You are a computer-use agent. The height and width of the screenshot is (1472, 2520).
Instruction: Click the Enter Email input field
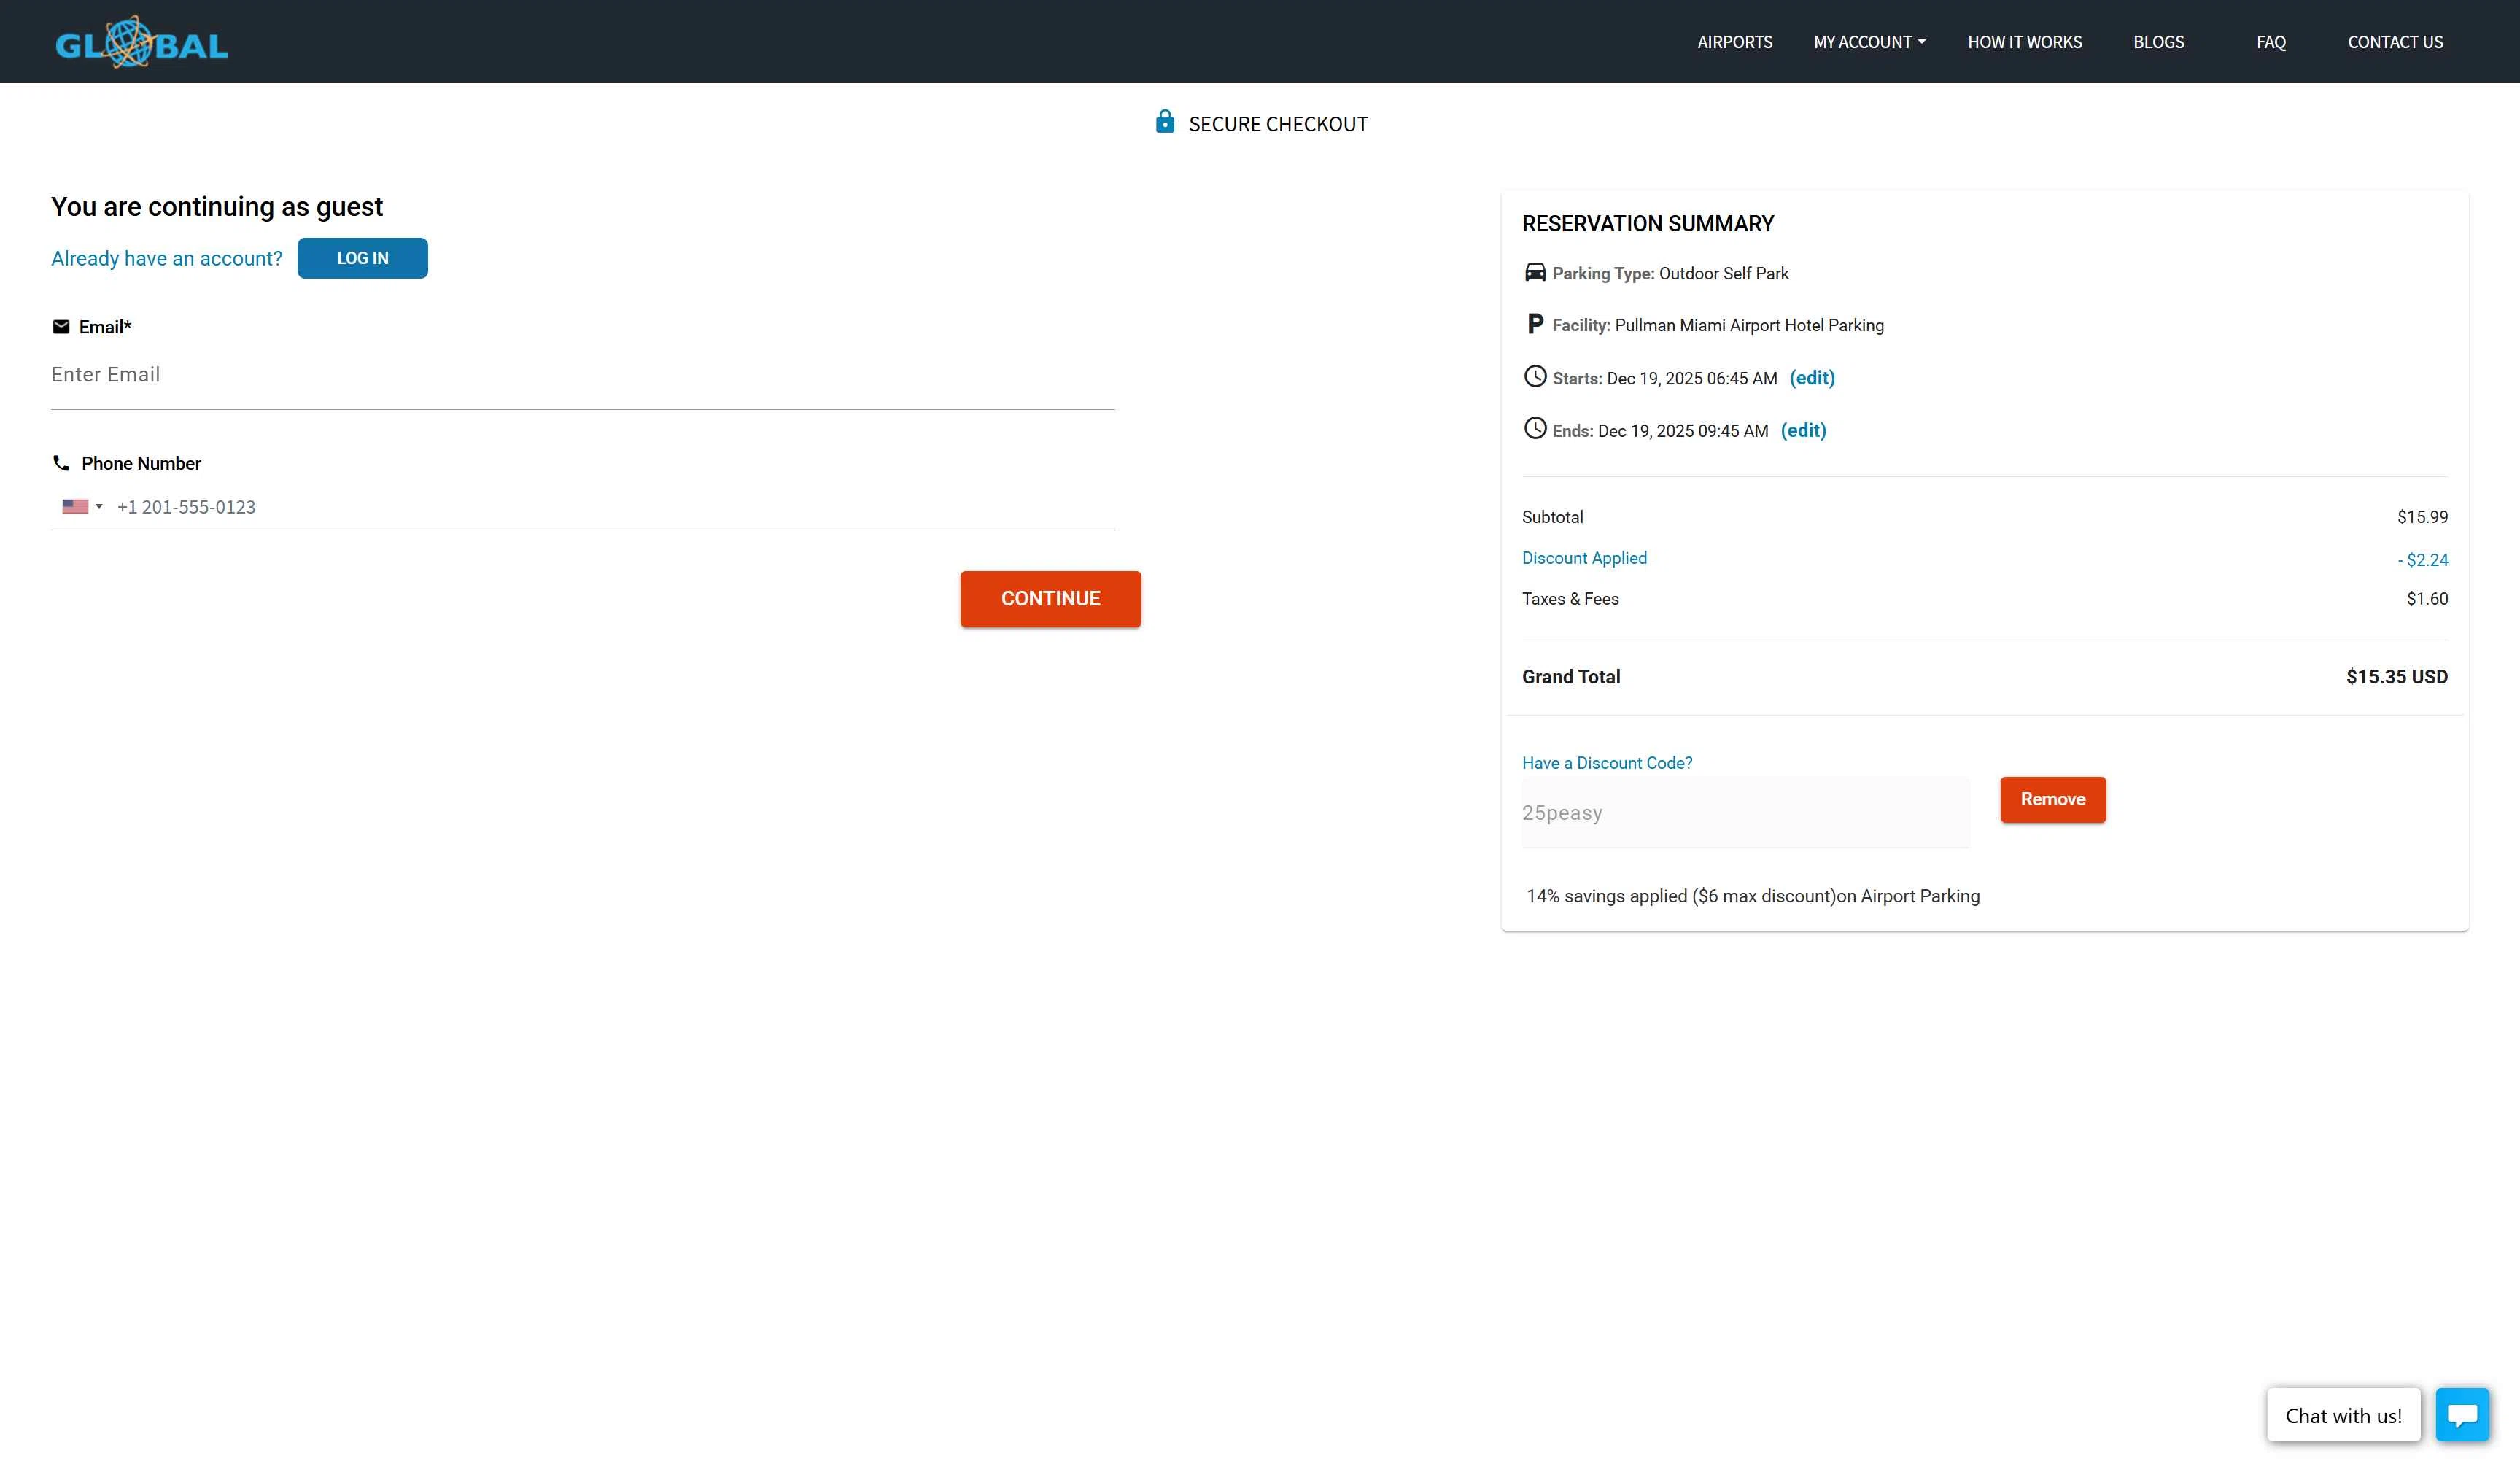[x=582, y=375]
